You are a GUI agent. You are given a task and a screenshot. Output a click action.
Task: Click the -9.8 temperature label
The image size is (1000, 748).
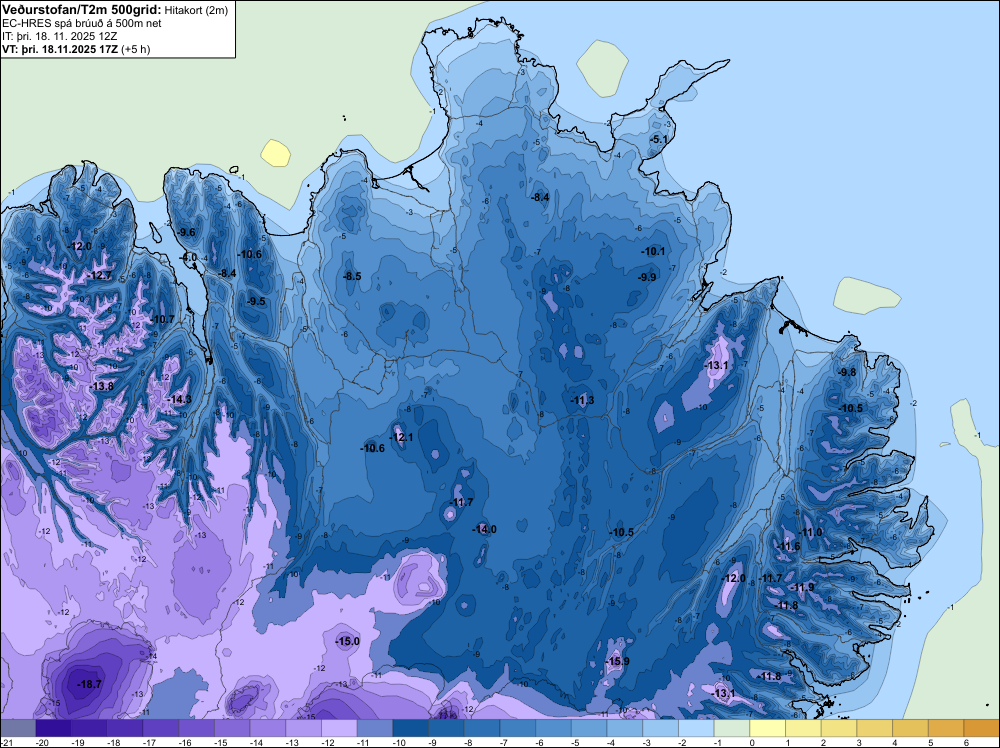click(848, 372)
